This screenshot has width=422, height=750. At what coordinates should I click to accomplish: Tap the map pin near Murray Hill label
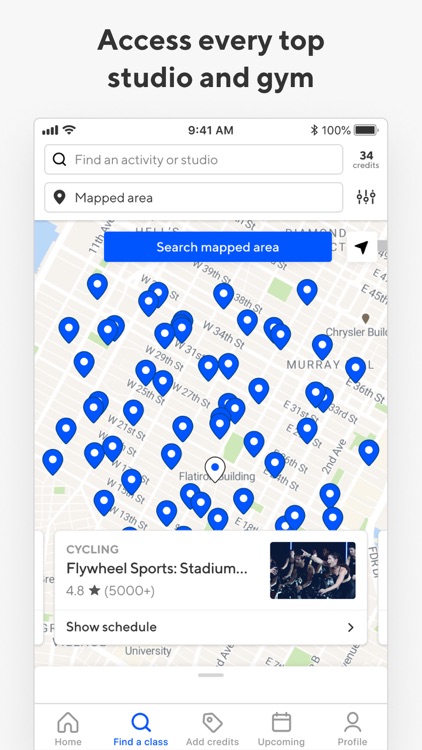355,370
